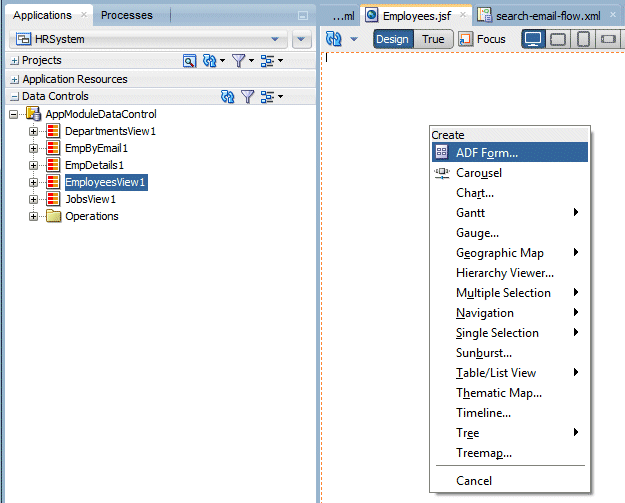Click the JobsView1 view object icon

coord(53,199)
